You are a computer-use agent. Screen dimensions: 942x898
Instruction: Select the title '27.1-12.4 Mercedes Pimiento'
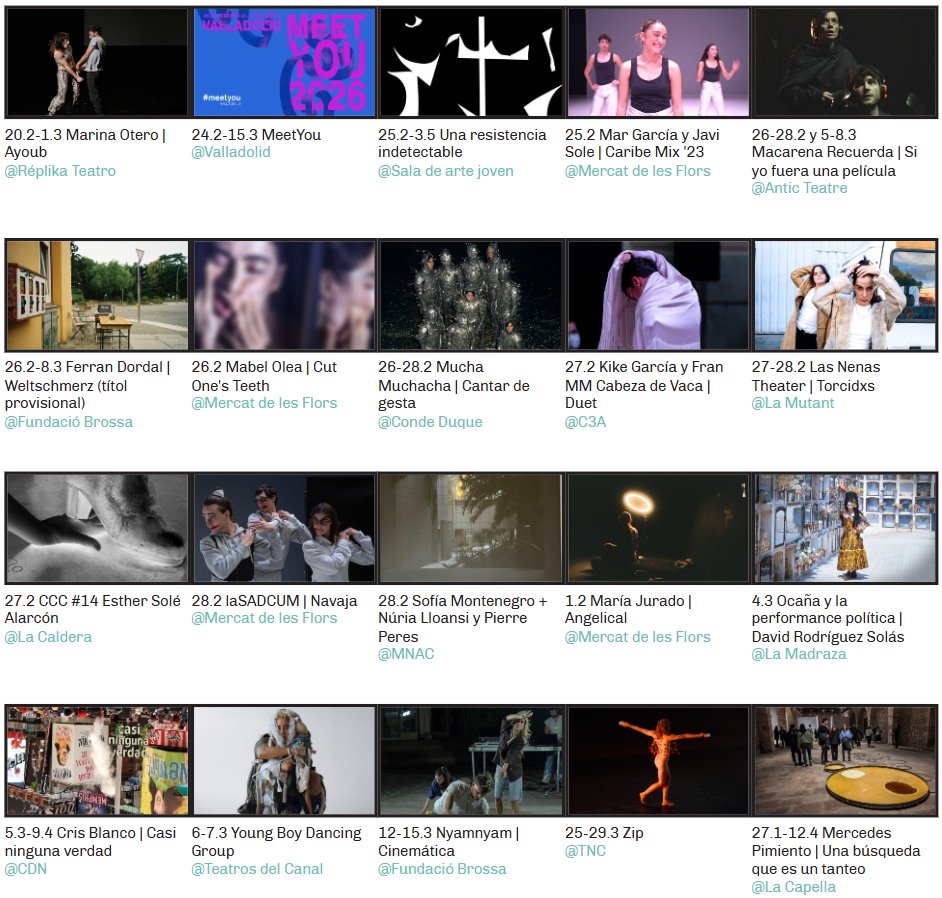click(x=835, y=851)
